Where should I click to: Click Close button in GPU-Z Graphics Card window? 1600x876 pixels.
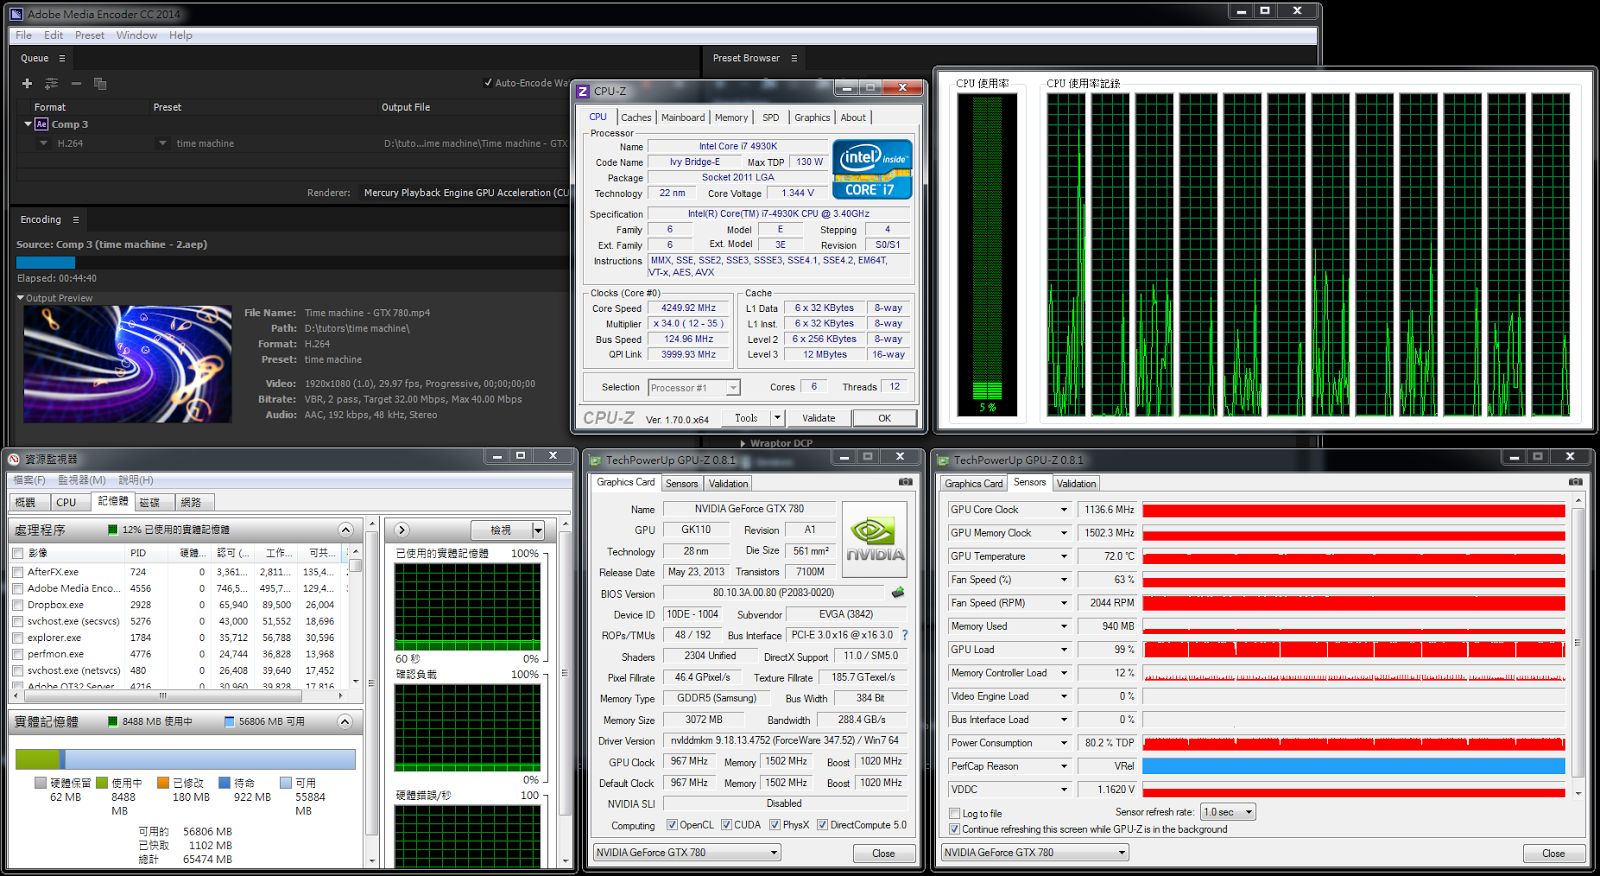[x=884, y=853]
